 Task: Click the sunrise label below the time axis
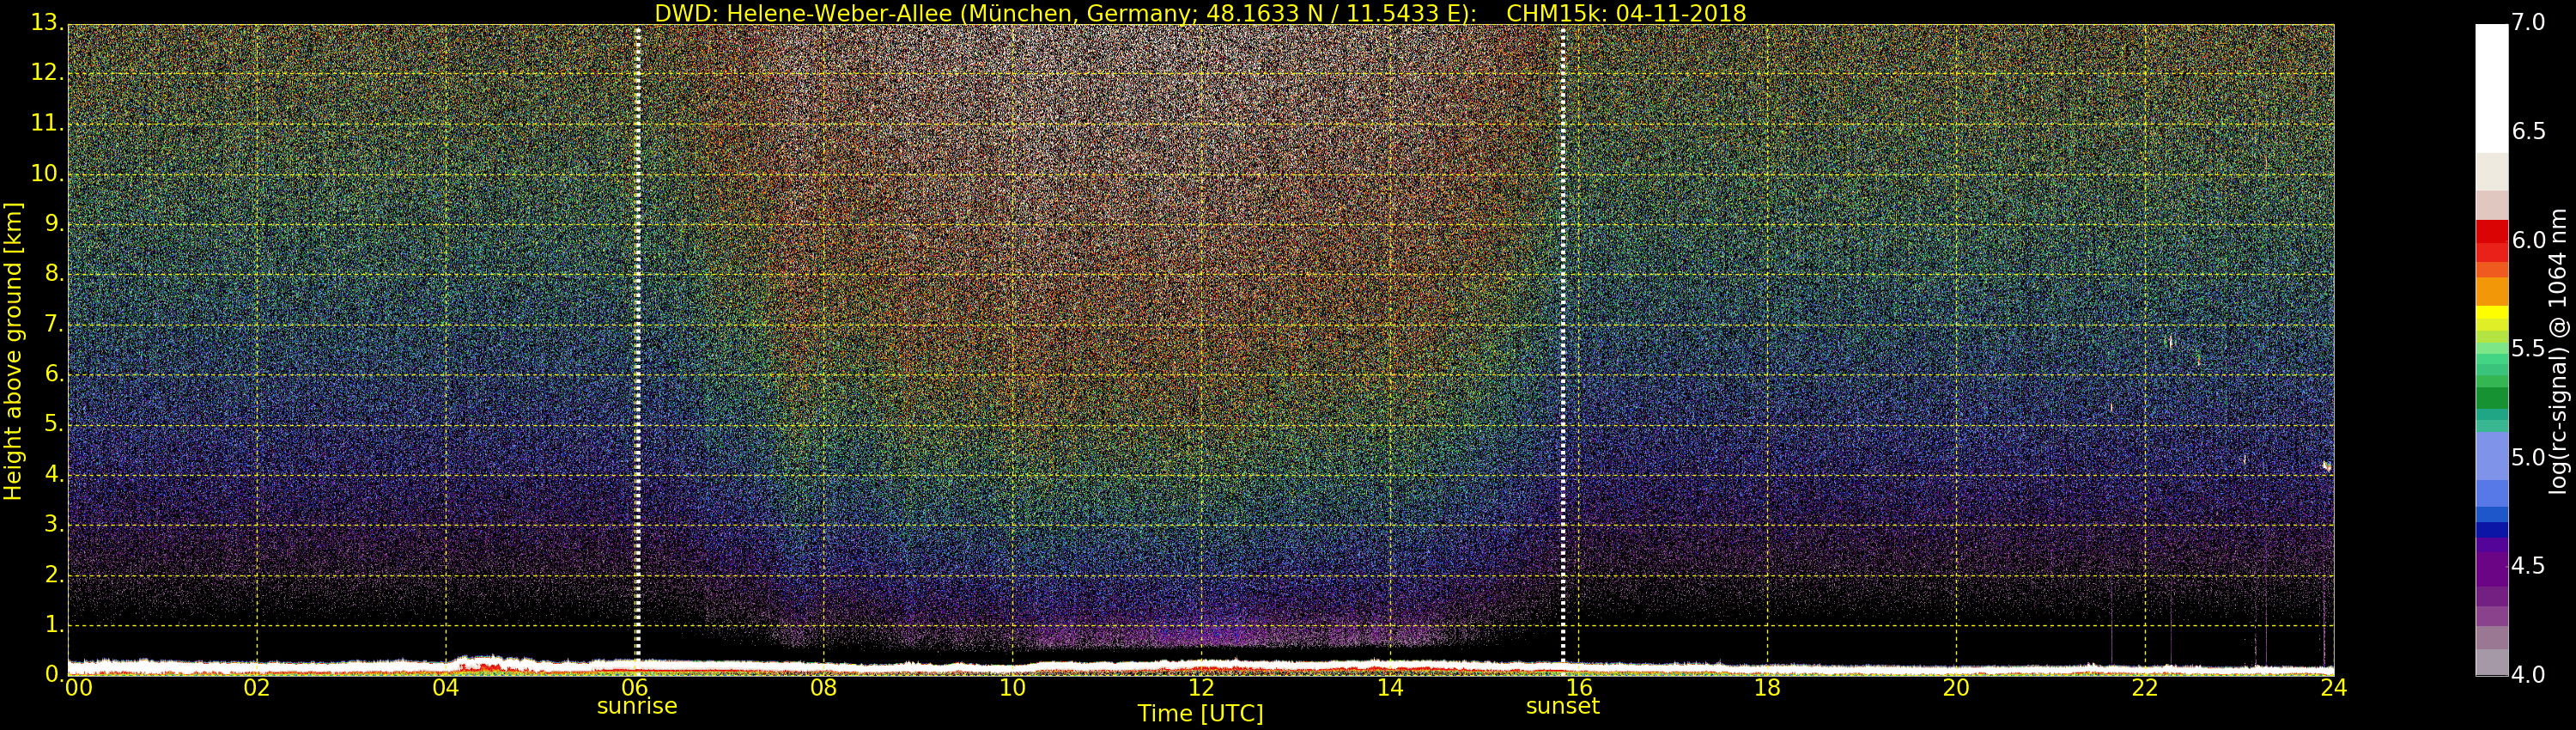(637, 707)
